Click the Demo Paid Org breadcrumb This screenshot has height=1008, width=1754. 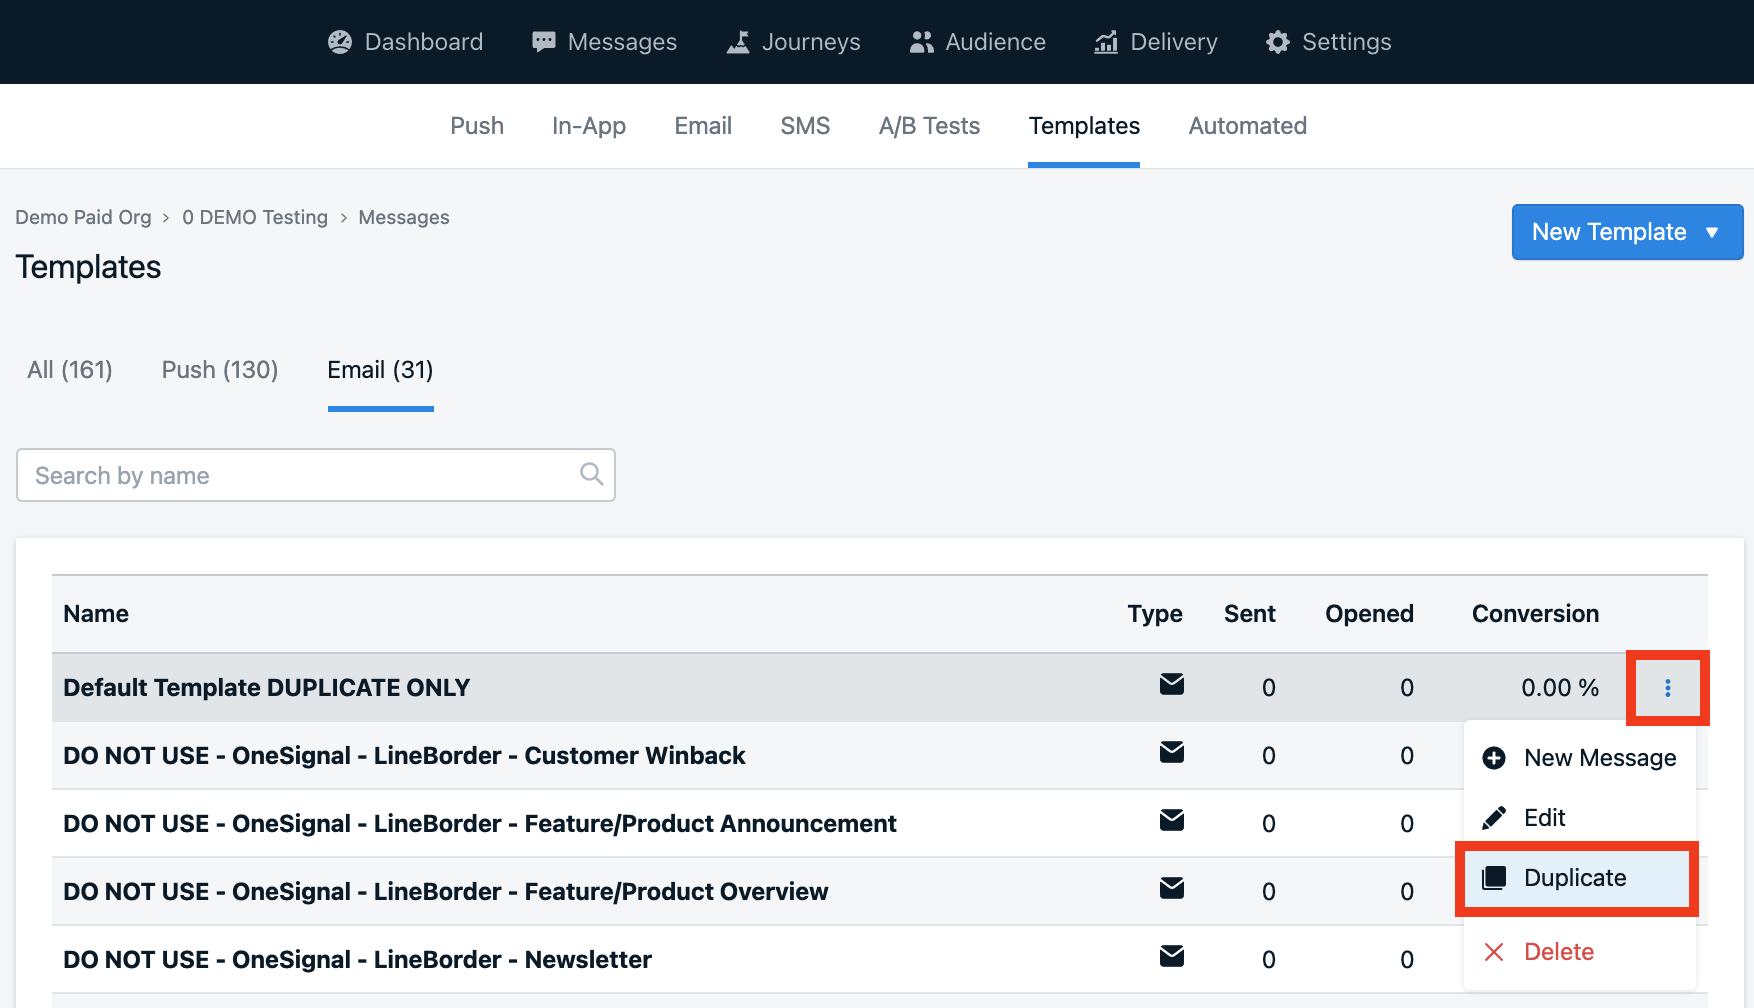tap(83, 217)
